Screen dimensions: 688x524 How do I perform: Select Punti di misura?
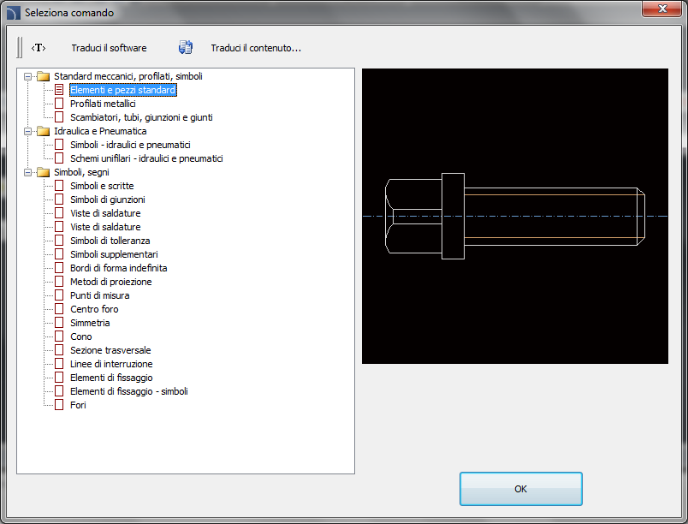pyautogui.click(x=100, y=295)
